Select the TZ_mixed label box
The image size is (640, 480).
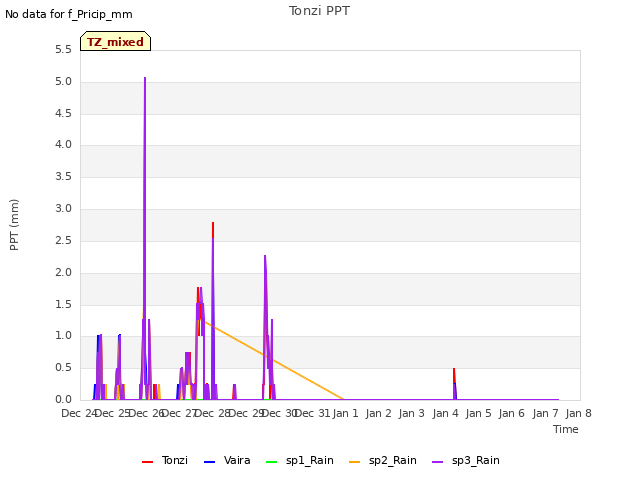pyautogui.click(x=116, y=41)
